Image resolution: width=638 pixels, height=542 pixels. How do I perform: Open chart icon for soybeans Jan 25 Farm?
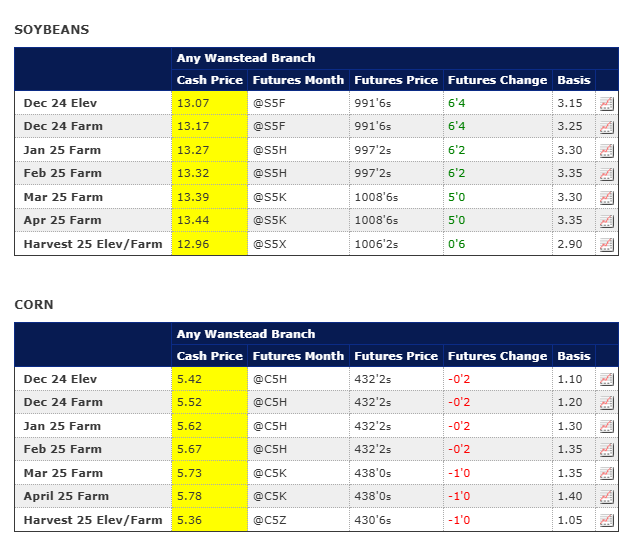606,150
